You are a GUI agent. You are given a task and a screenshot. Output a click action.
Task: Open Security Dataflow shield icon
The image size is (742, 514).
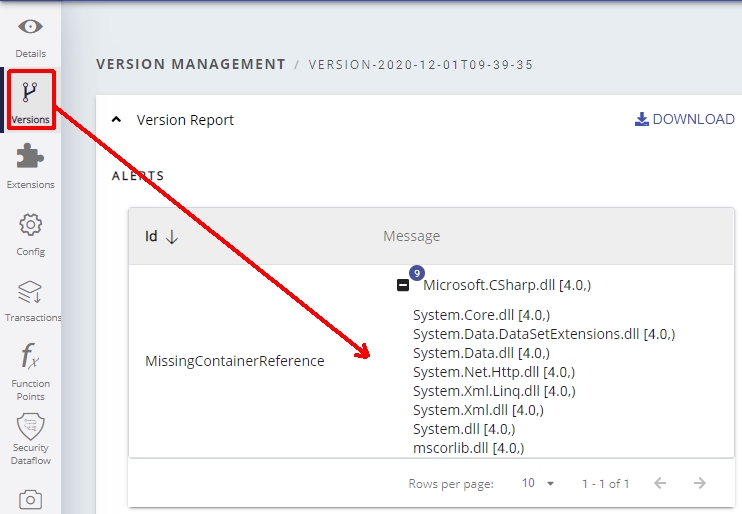[30, 426]
